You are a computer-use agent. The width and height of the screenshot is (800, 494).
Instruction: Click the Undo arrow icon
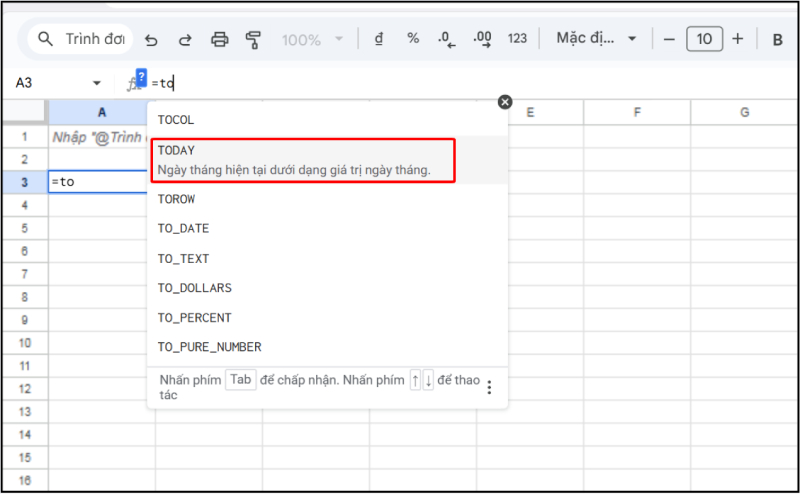(x=151, y=40)
